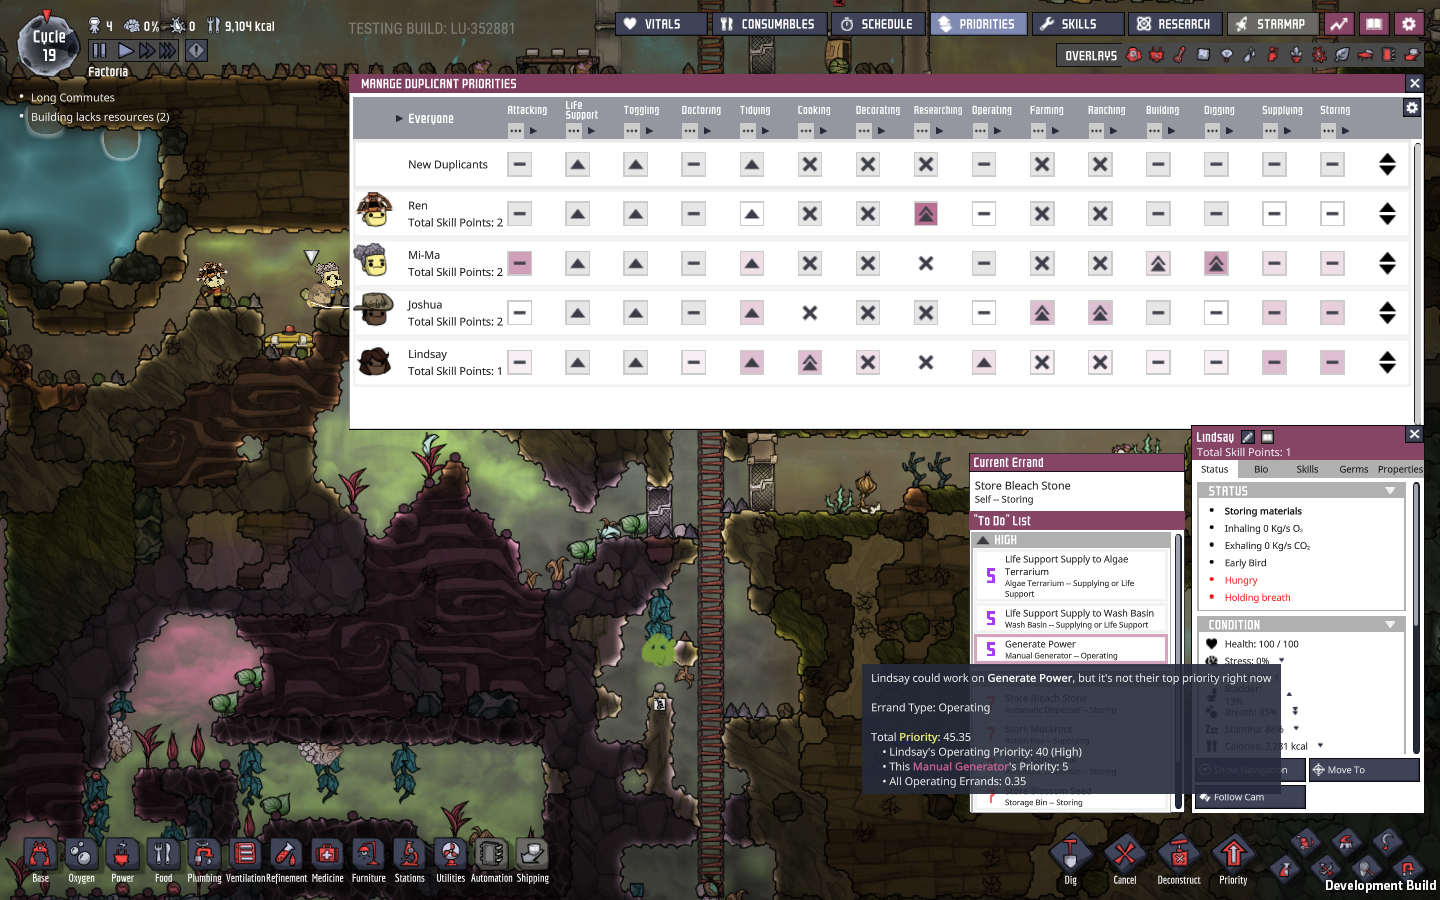1440x900 pixels.
Task: Open the Plumbing build category
Action: (204, 858)
